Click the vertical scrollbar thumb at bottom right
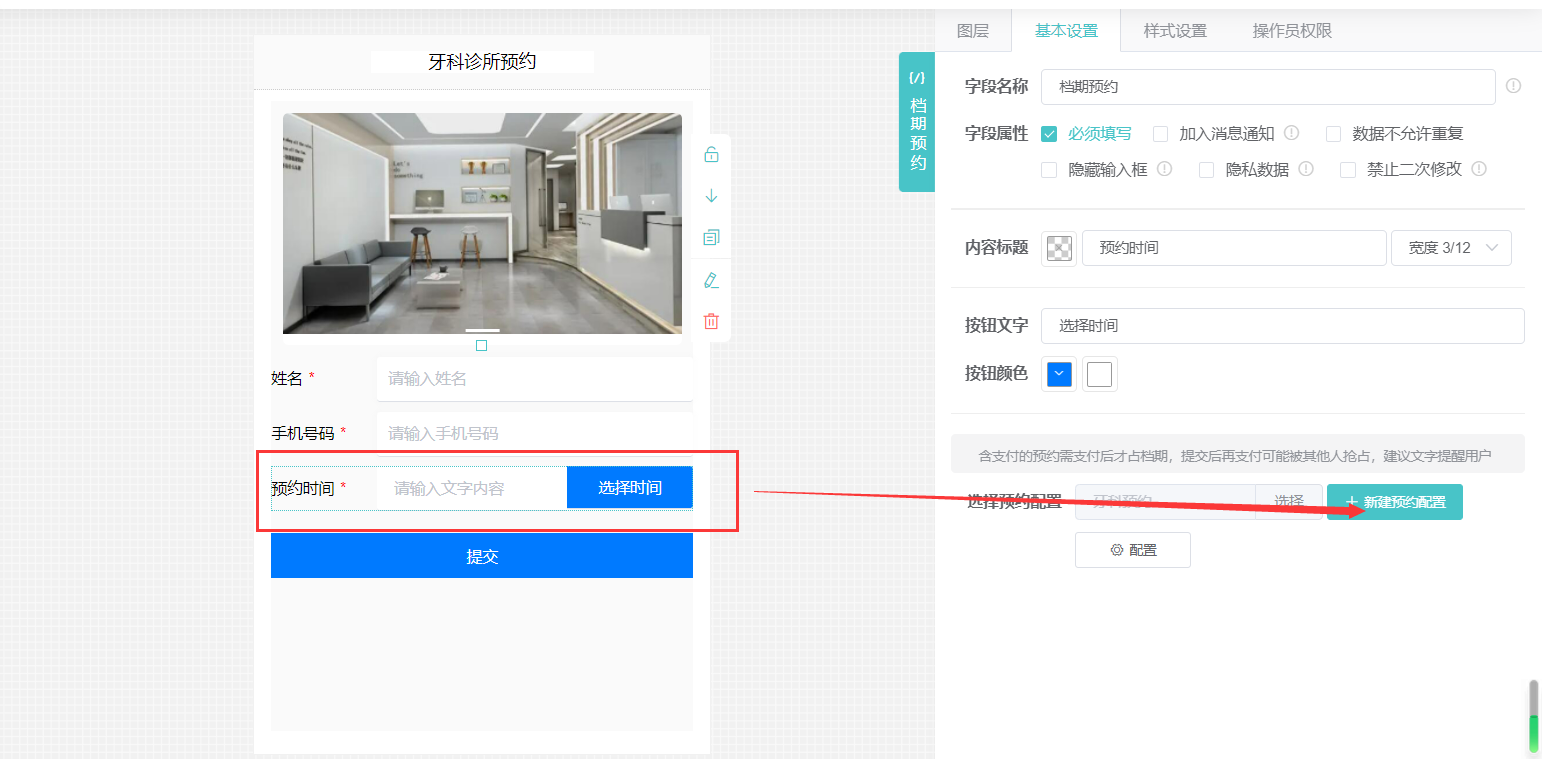This screenshot has height=759, width=1542. pyautogui.click(x=1534, y=717)
